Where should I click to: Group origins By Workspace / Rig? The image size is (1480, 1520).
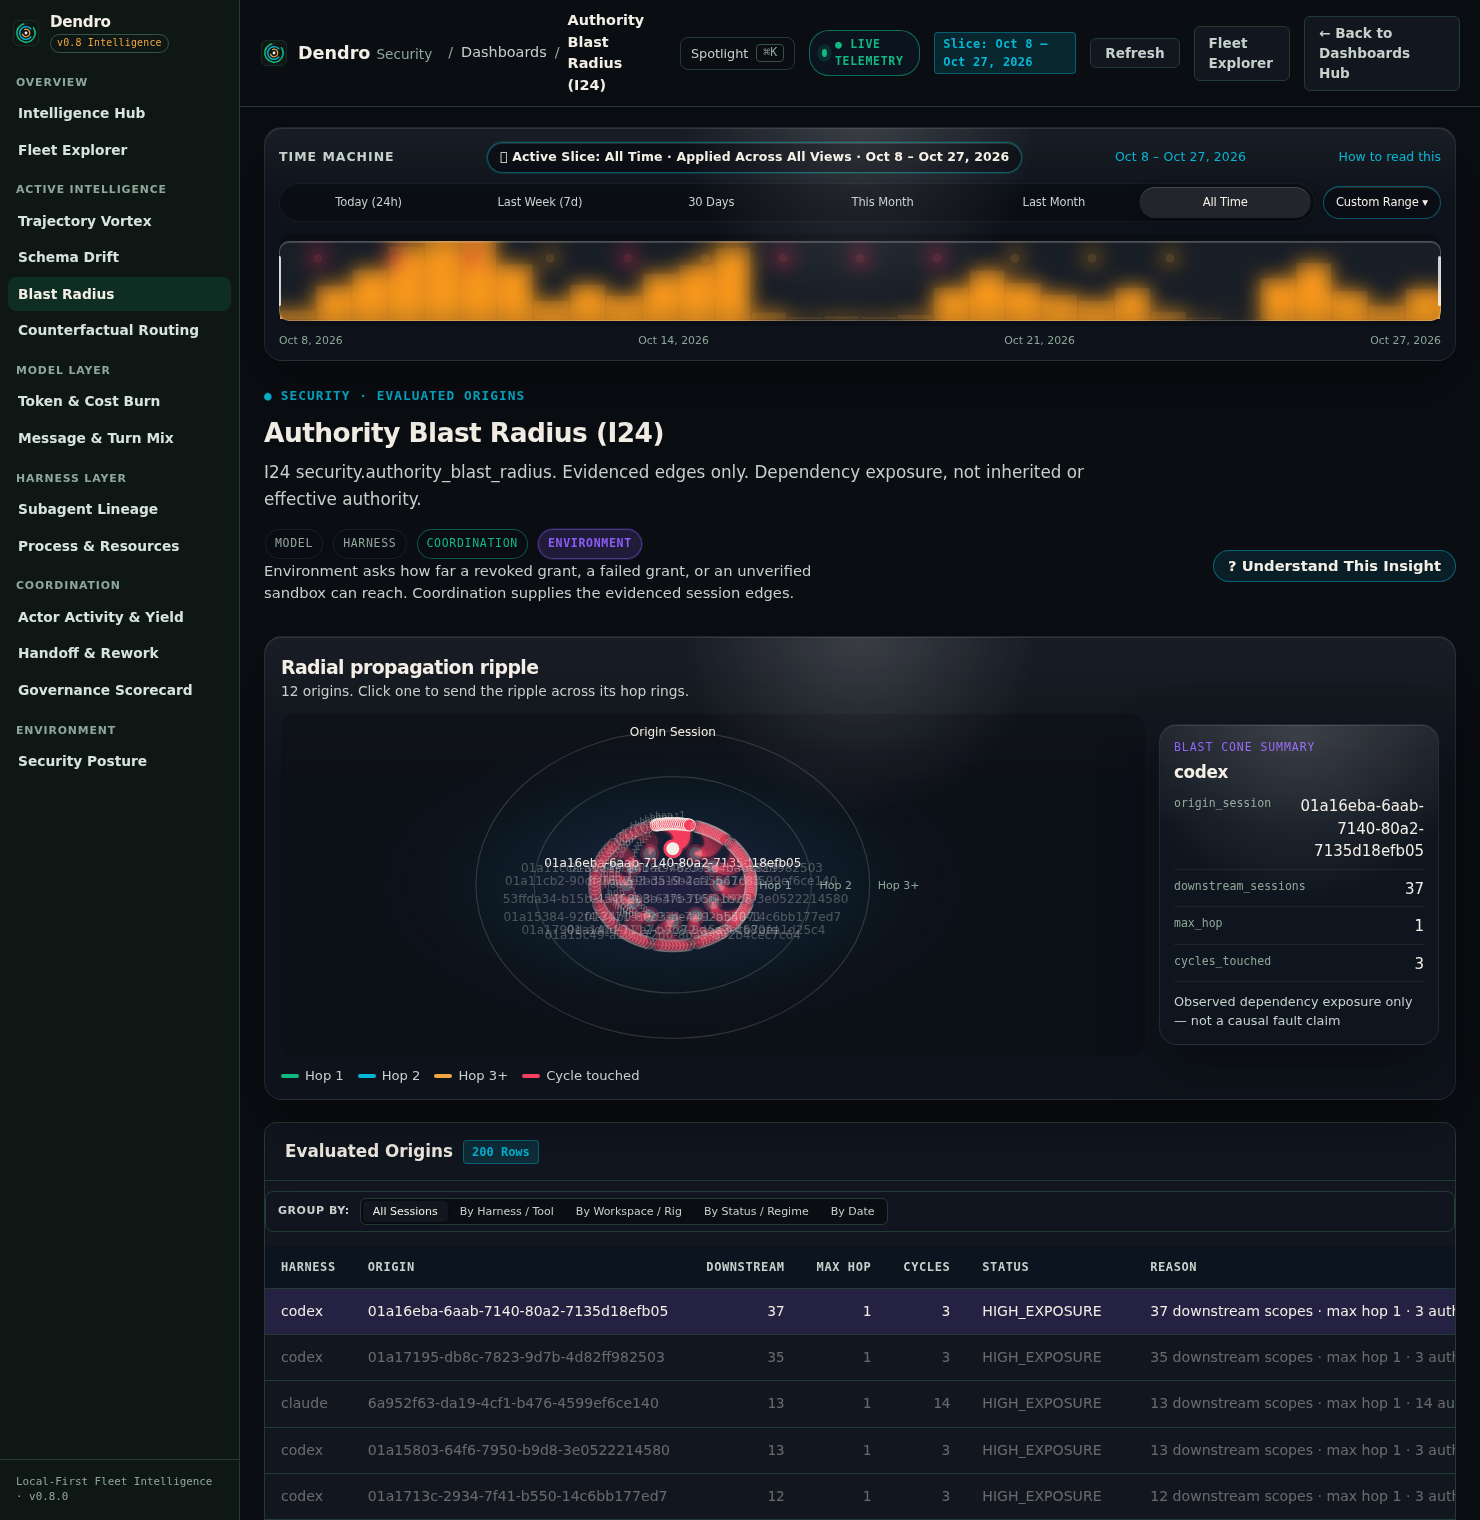629,1211
